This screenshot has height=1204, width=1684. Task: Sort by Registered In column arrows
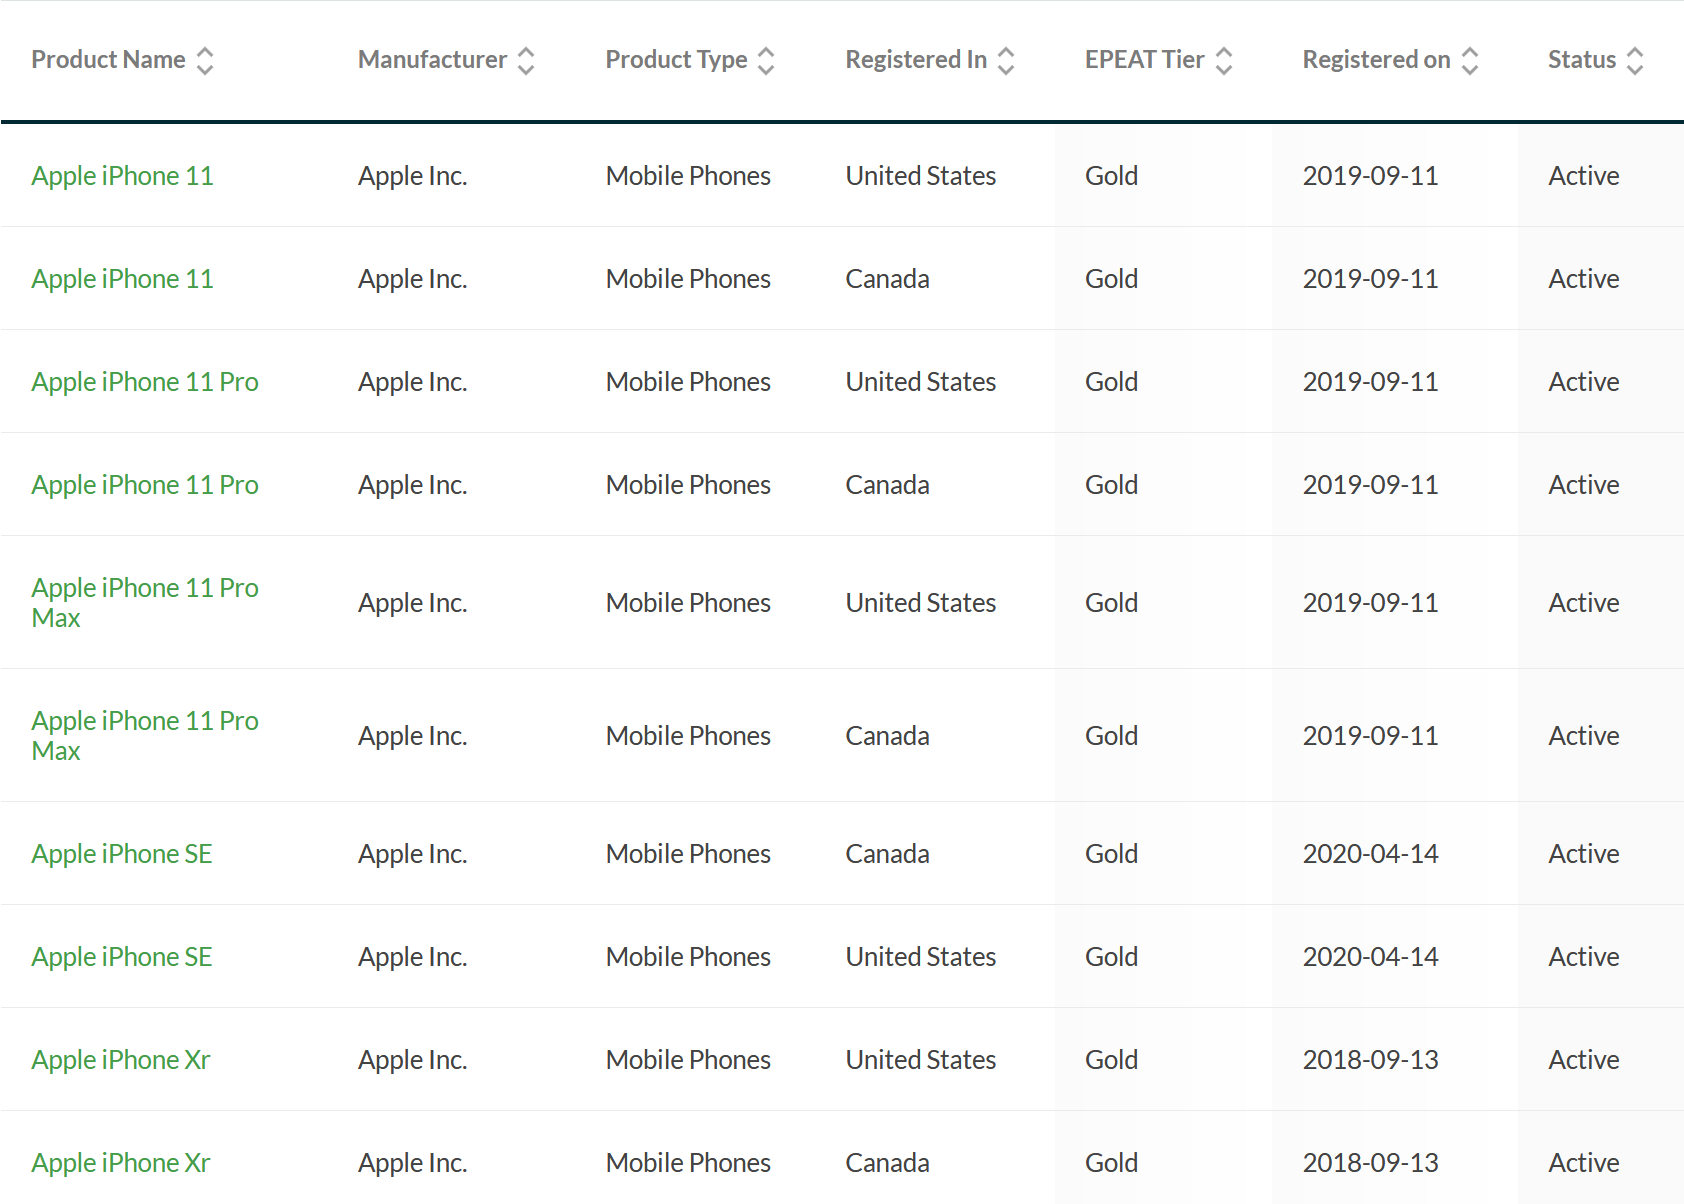[1006, 61]
